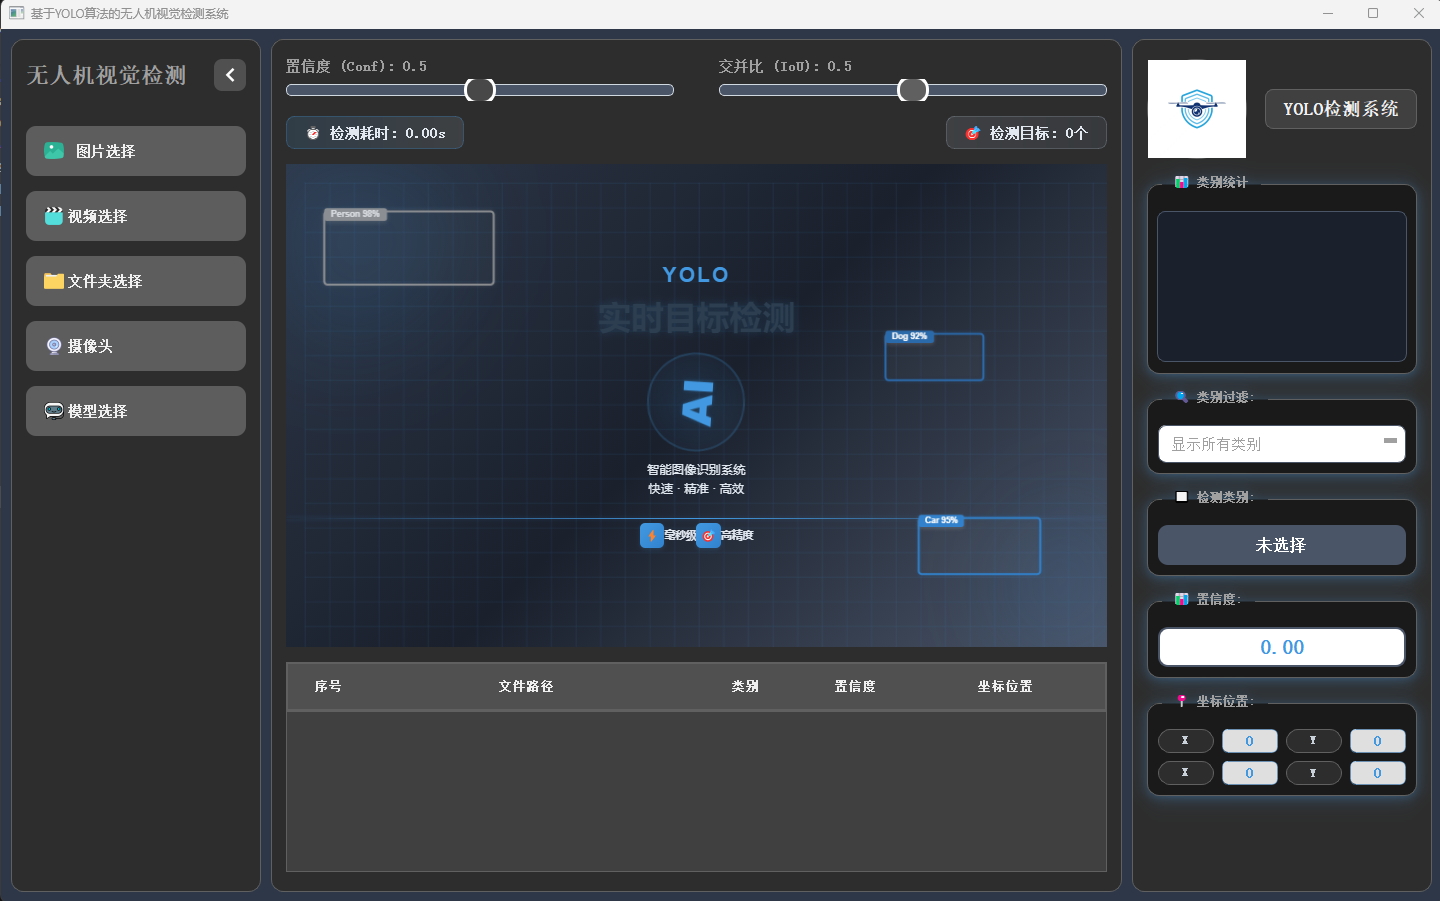Choose 视频选择 to load a video
1440x901 pixels.
point(136,216)
